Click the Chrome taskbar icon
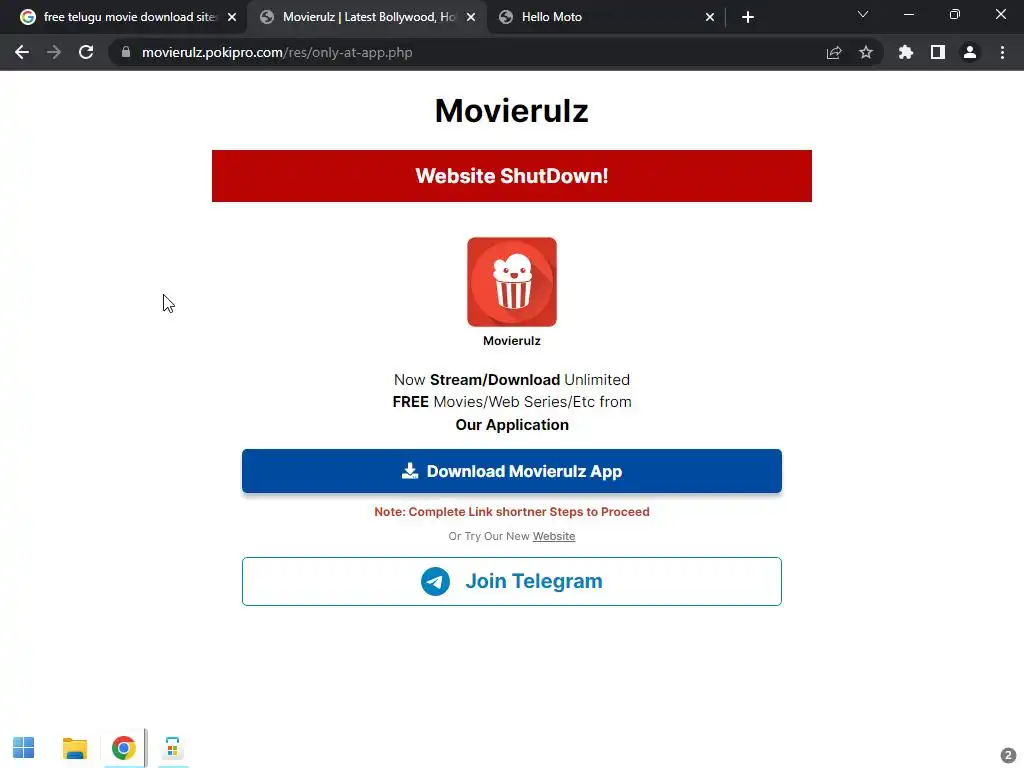This screenshot has width=1024, height=768. tap(123, 748)
